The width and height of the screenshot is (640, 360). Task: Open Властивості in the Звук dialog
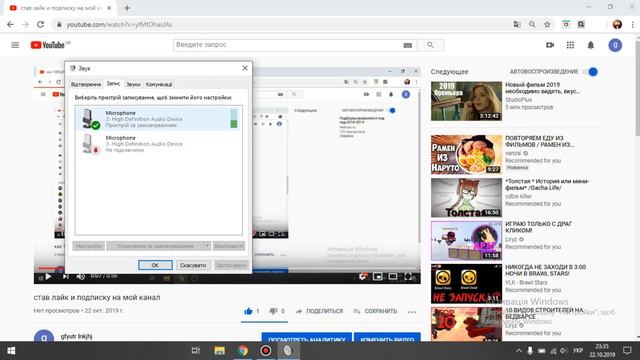point(229,246)
